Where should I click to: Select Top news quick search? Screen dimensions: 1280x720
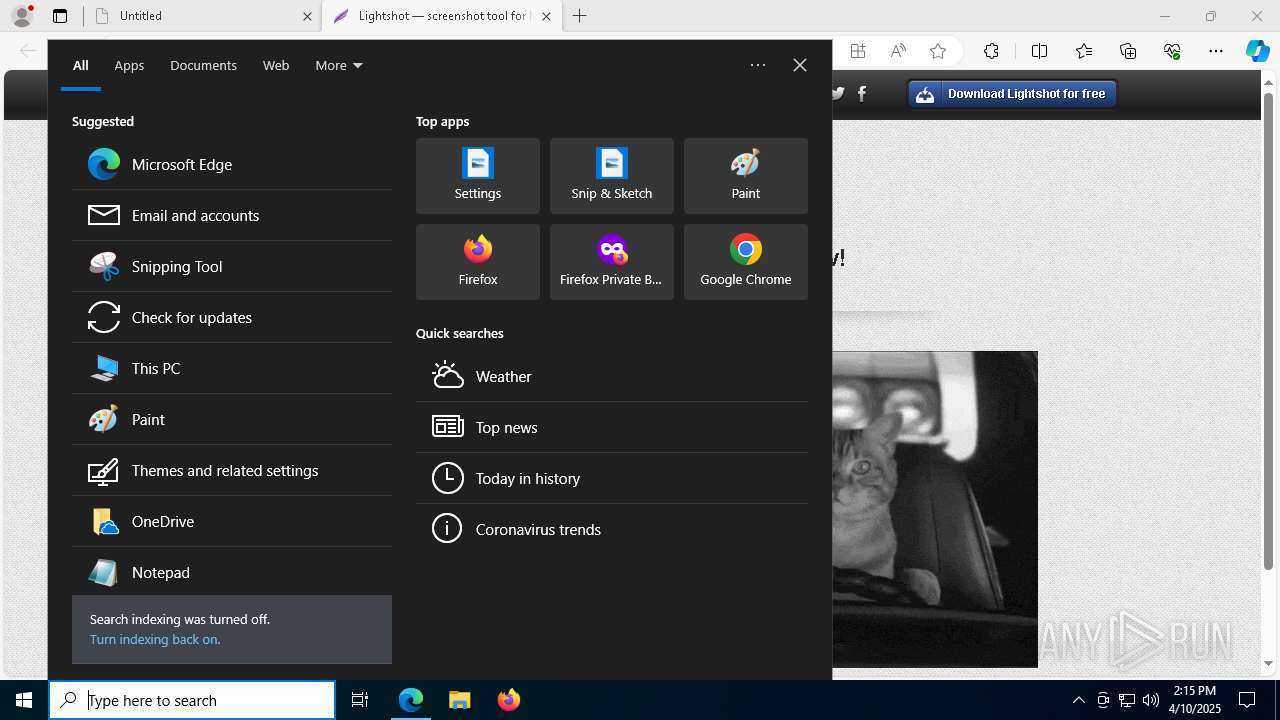(612, 427)
